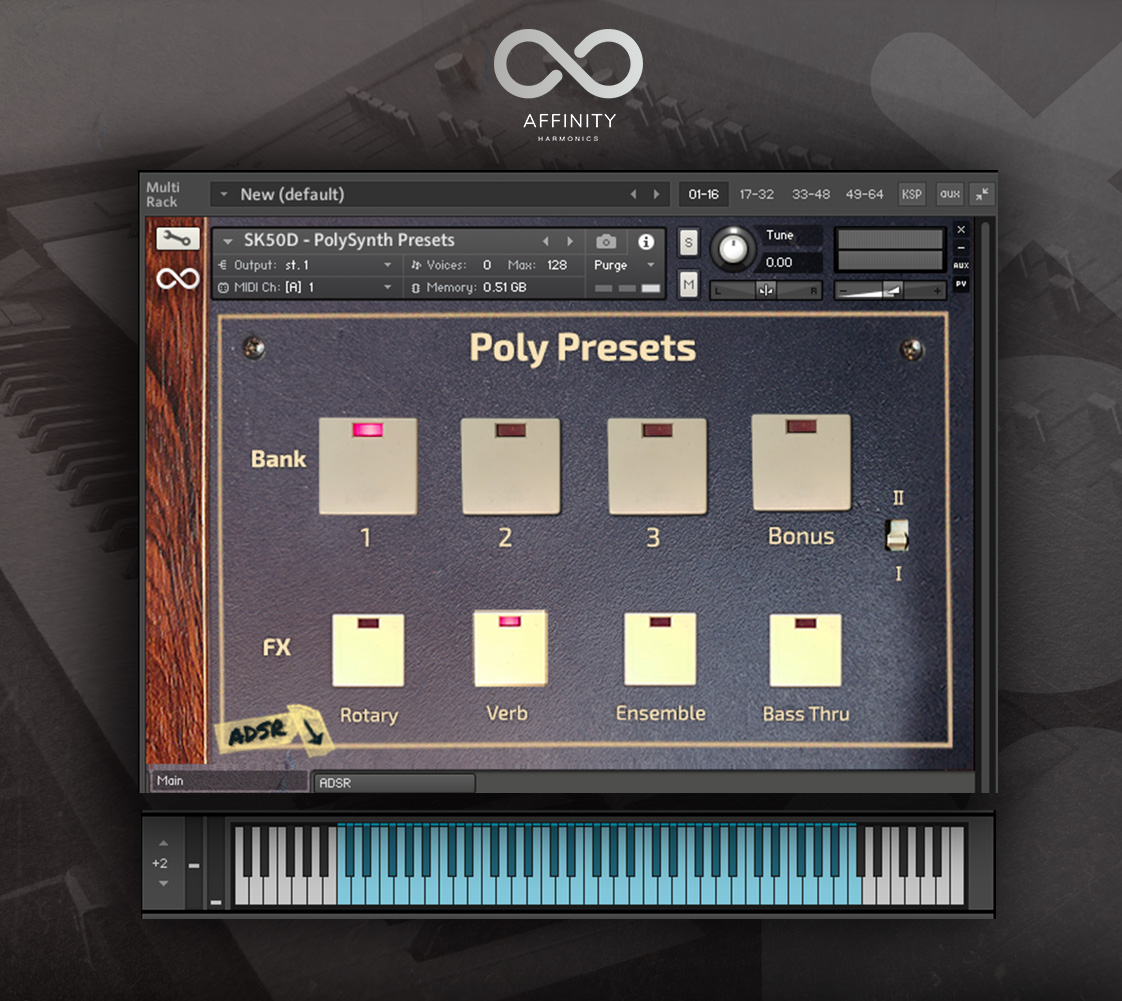Select Bank 2 preset button

511,466
